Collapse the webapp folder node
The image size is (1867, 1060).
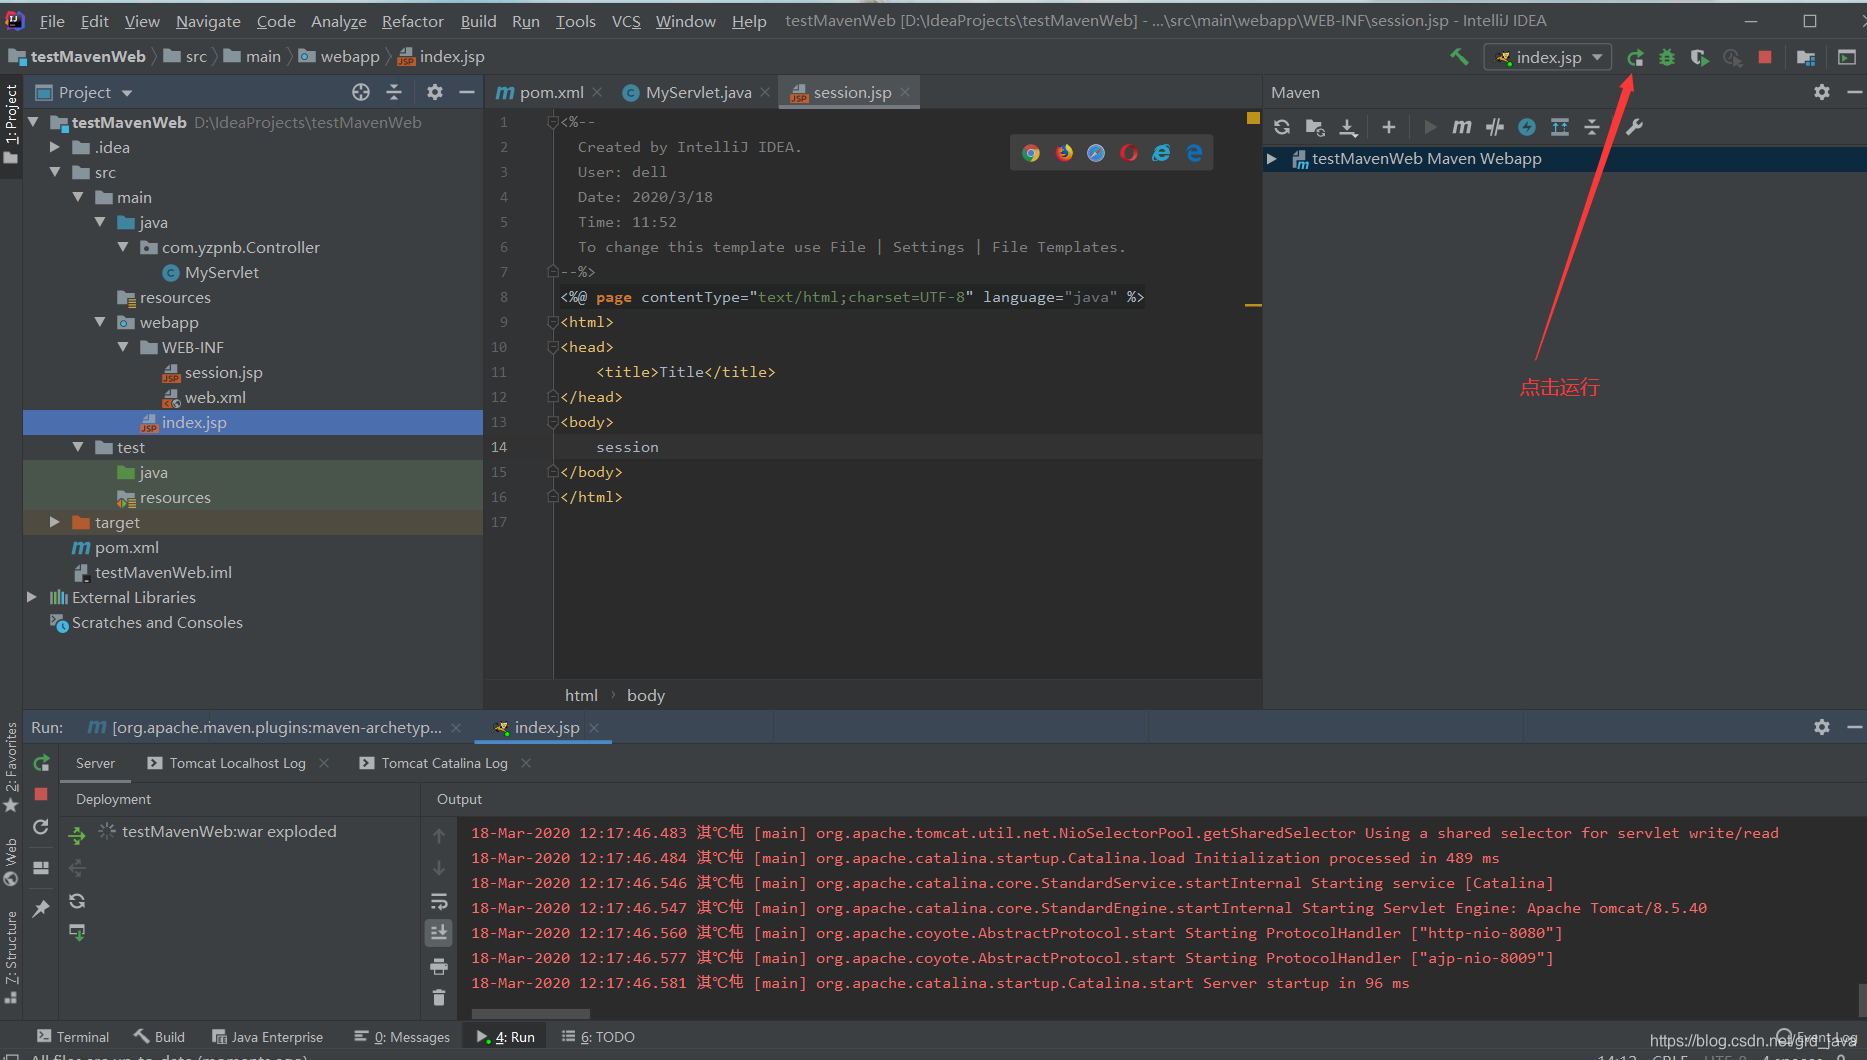(100, 322)
